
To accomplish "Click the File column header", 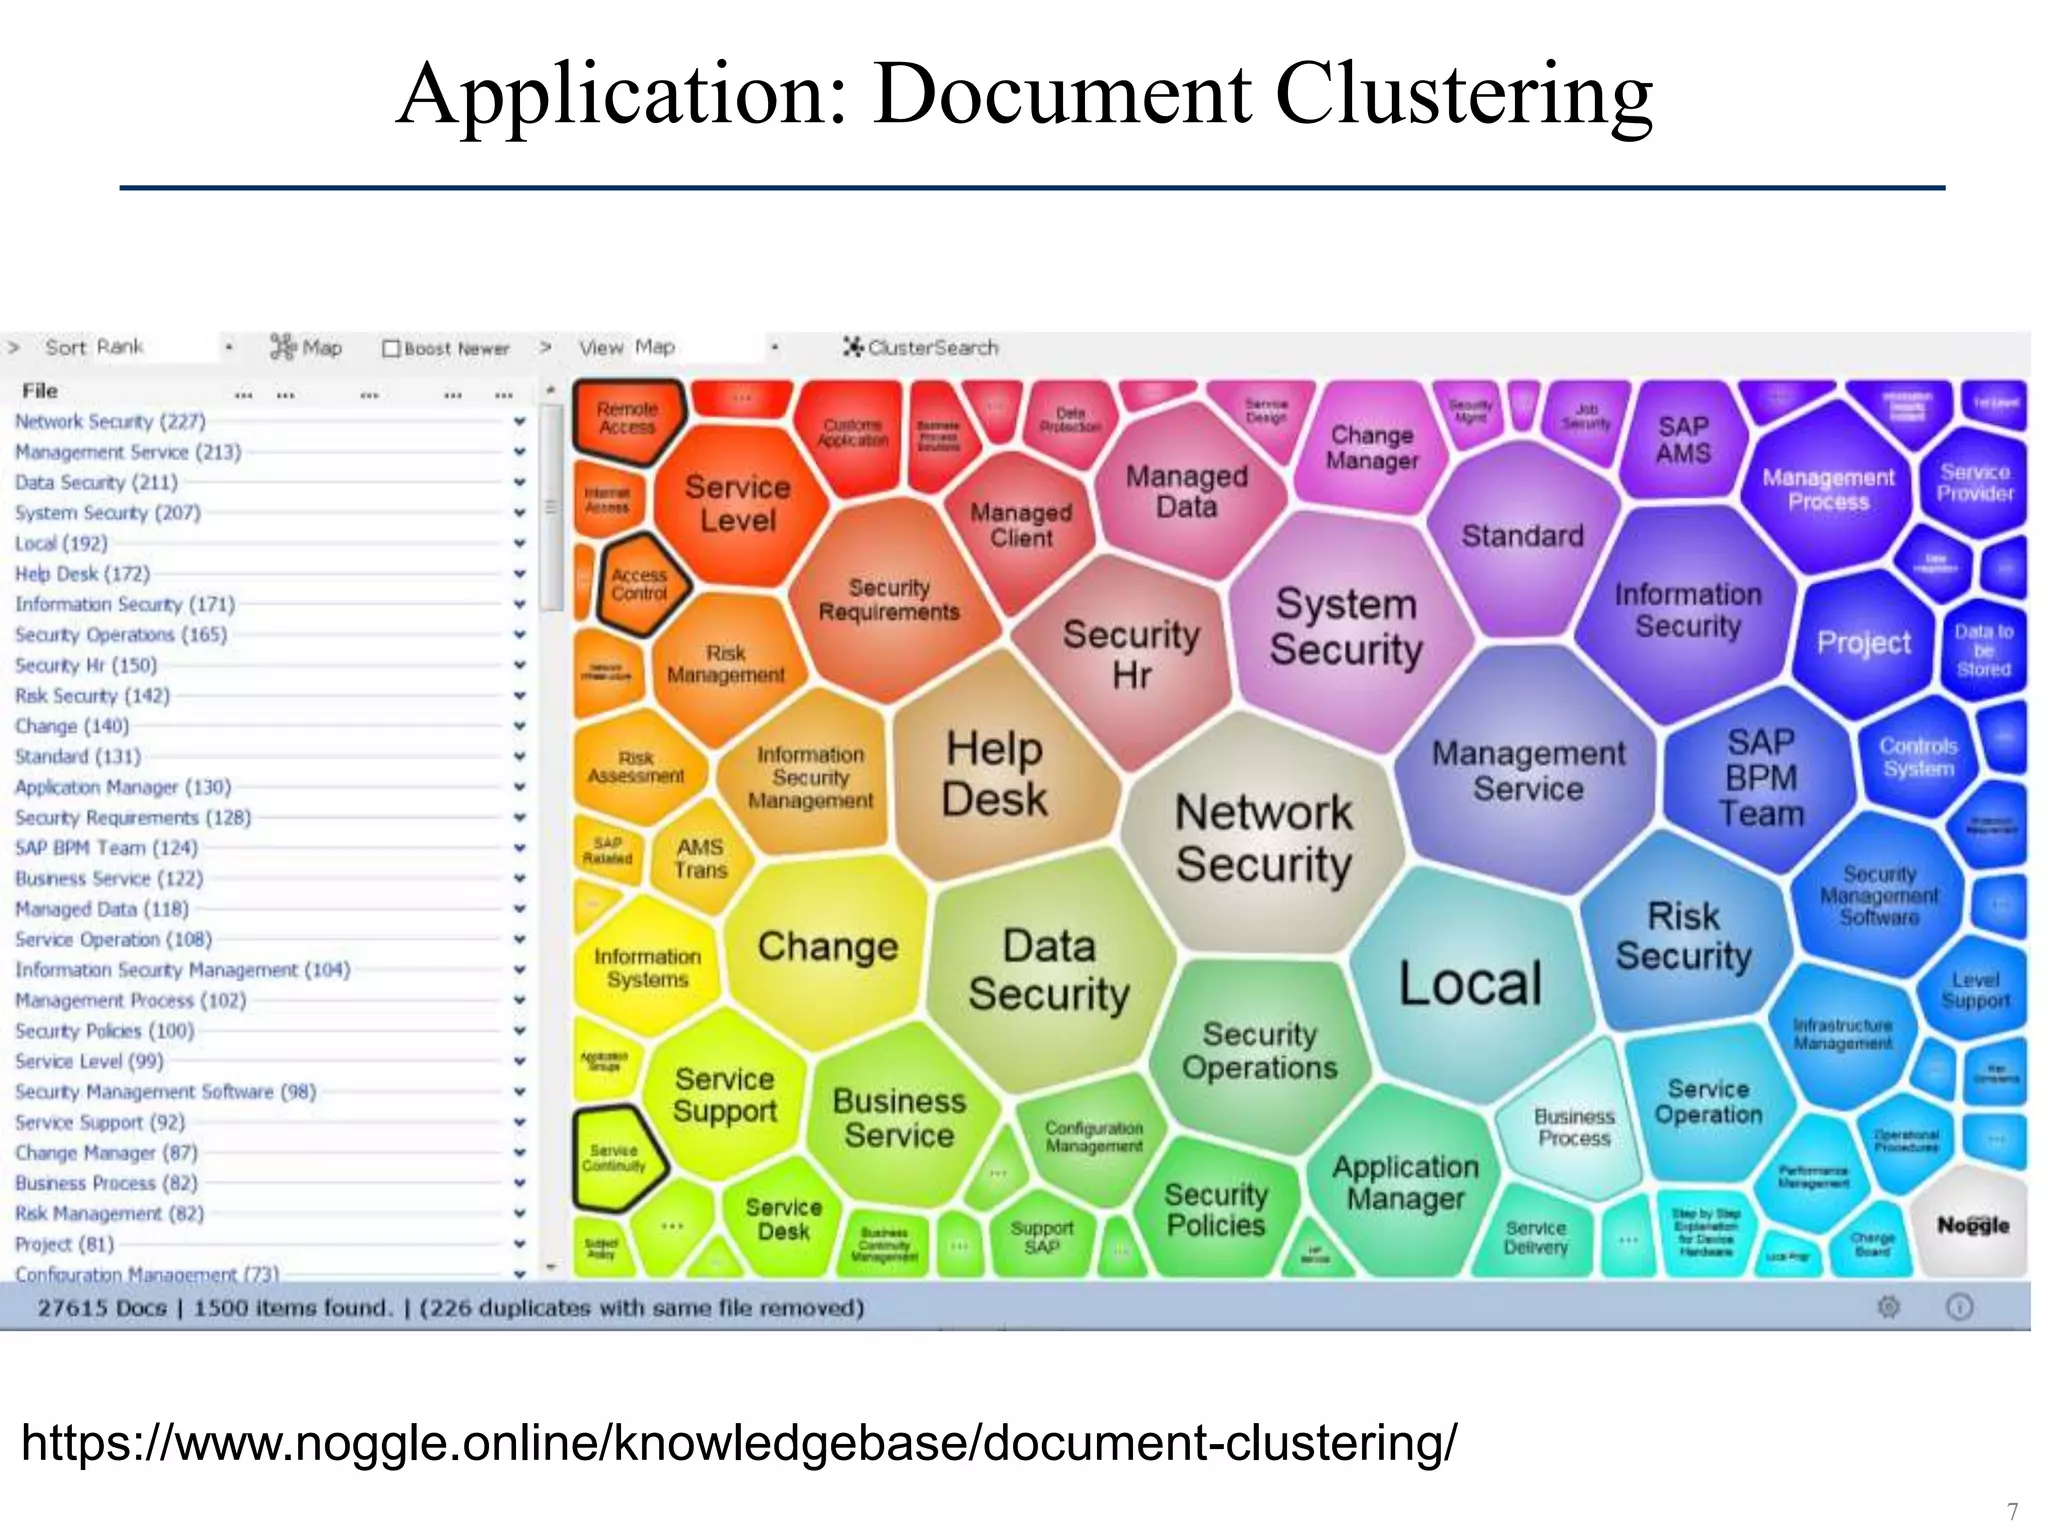I will (40, 391).
